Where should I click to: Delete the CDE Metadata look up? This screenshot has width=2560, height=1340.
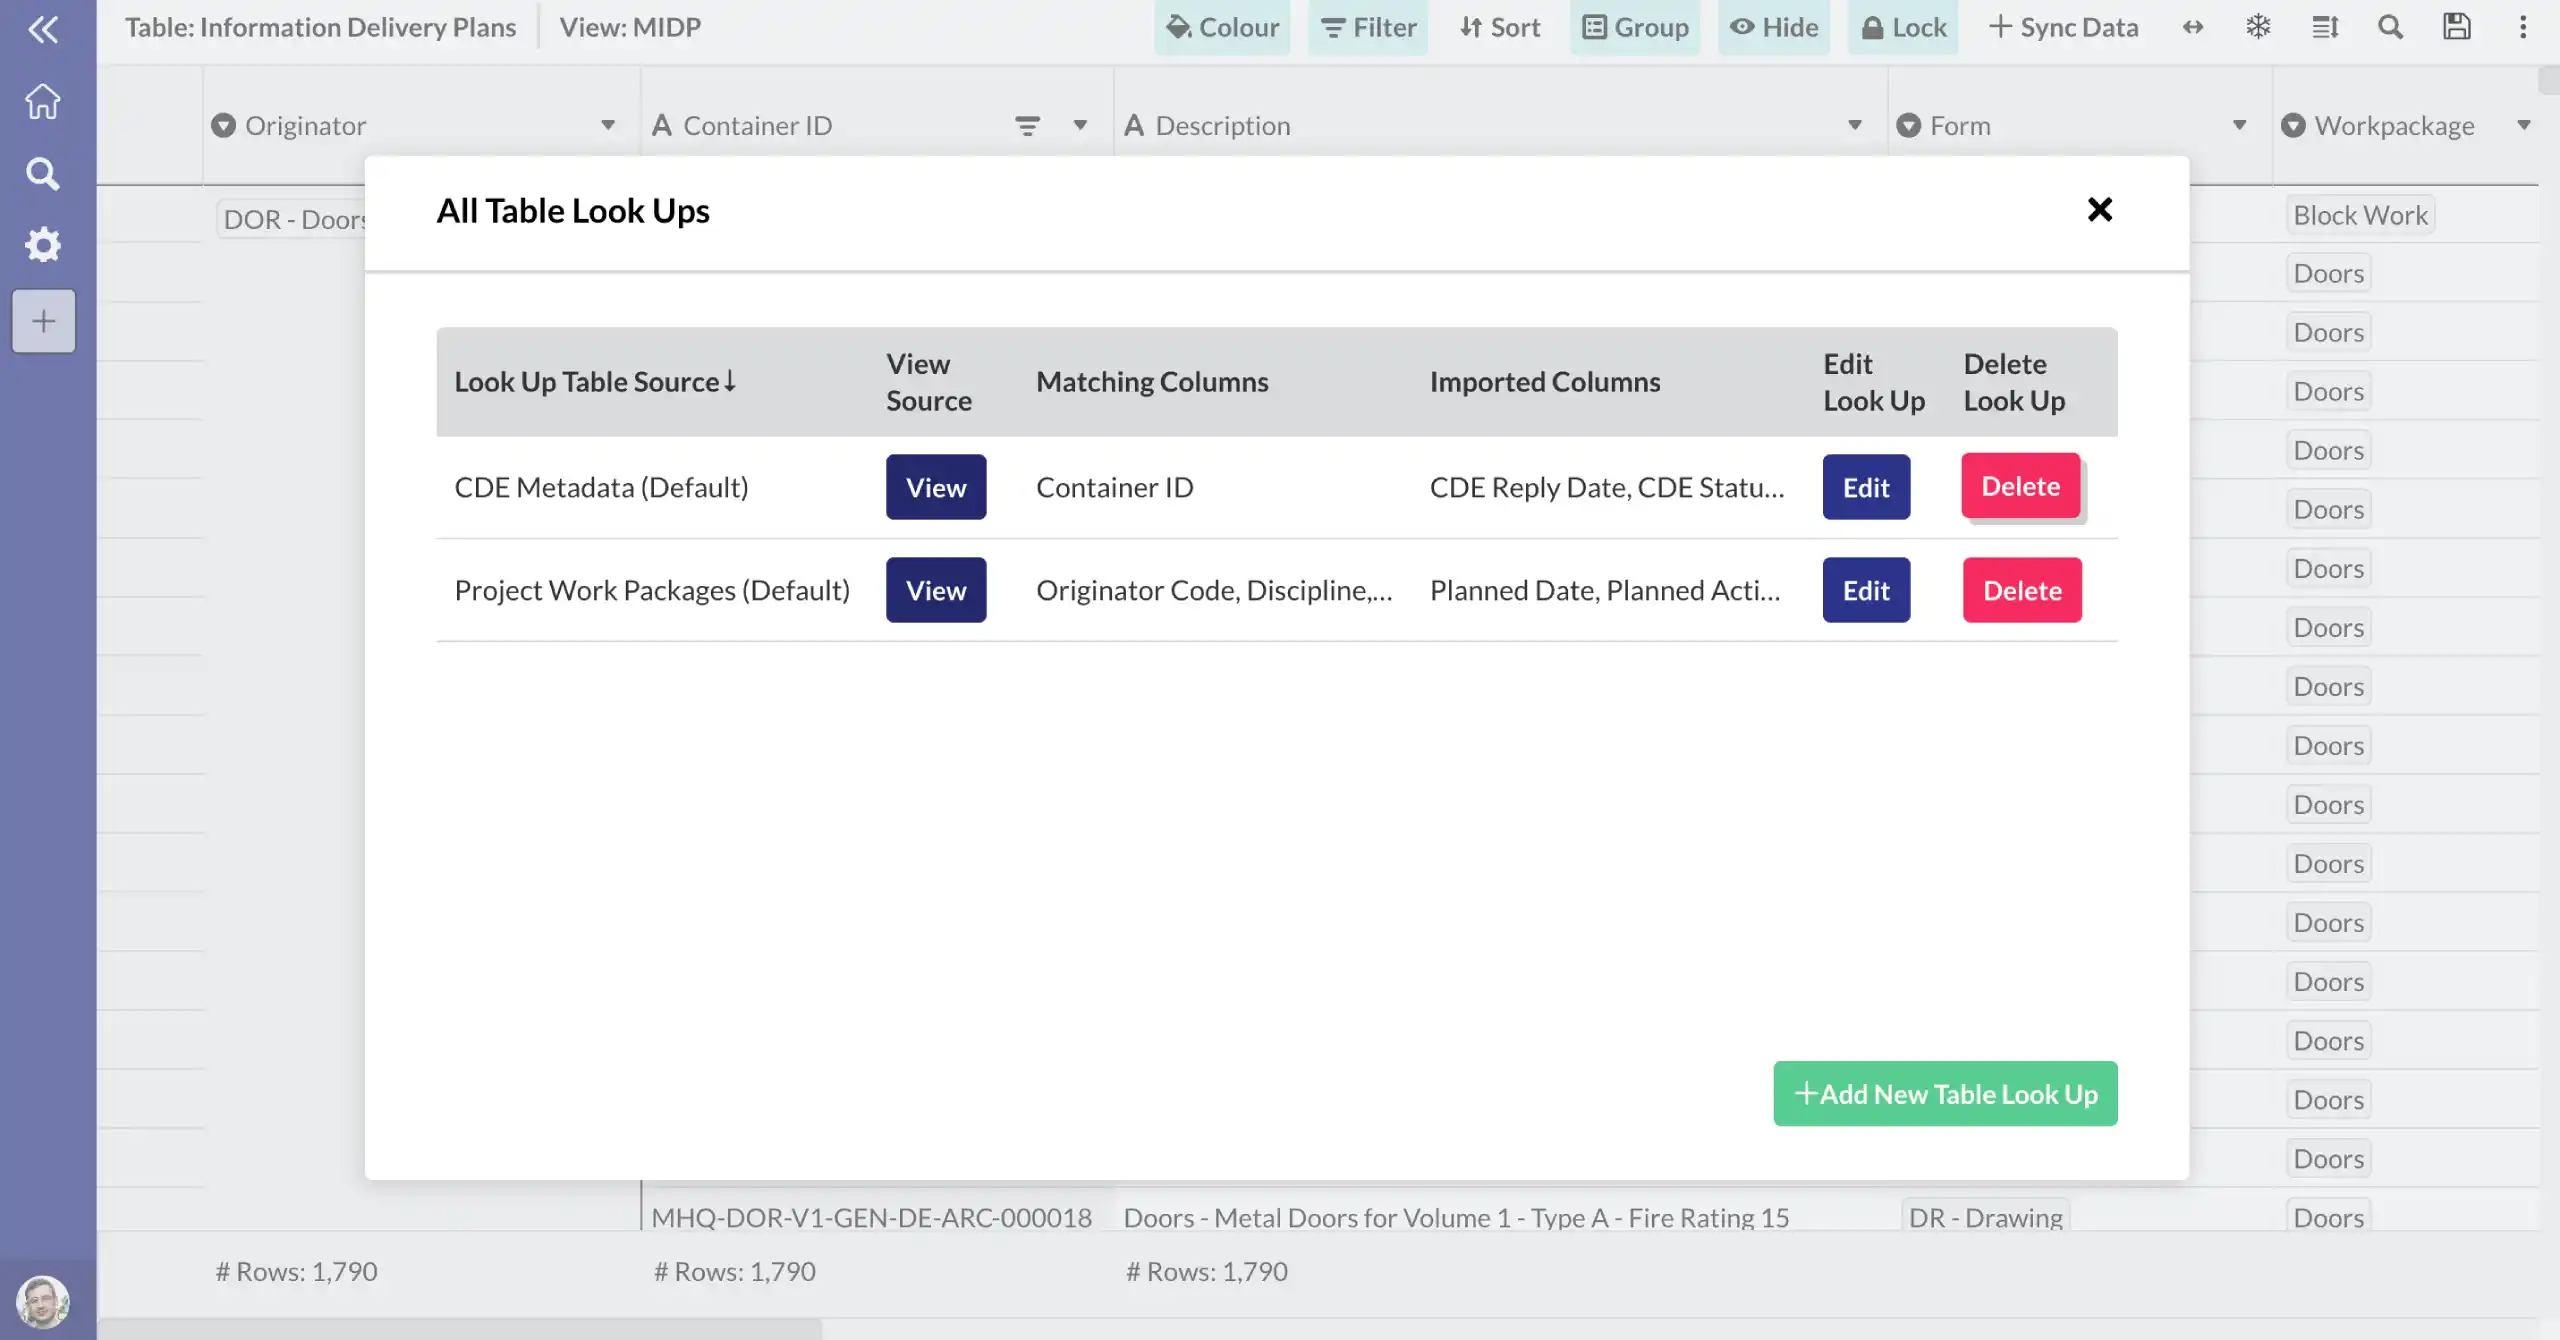pyautogui.click(x=2020, y=487)
